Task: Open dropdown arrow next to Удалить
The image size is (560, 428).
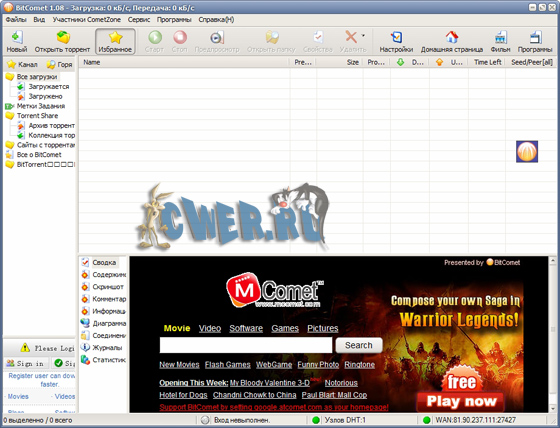Action: (363, 36)
